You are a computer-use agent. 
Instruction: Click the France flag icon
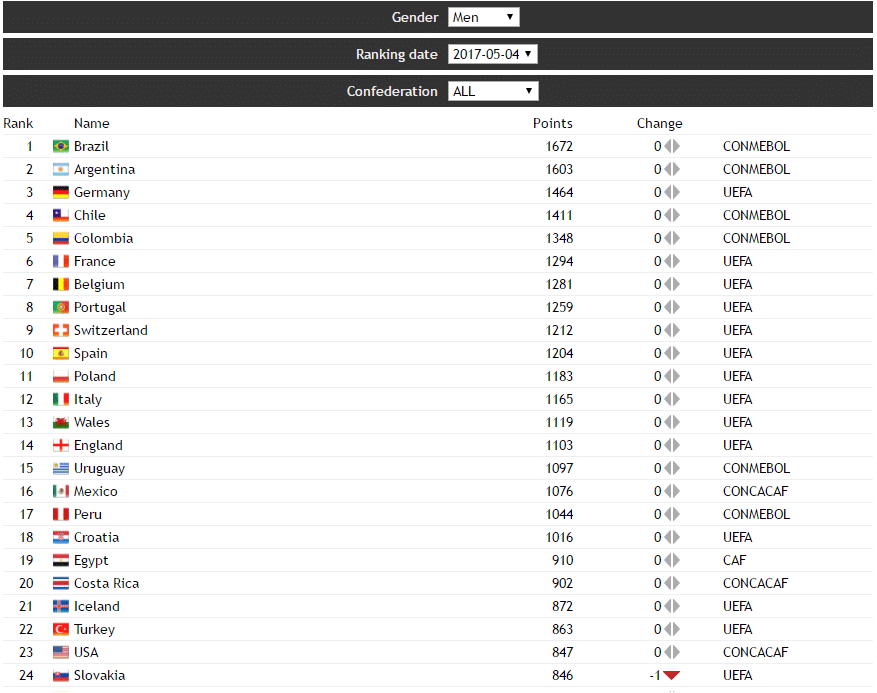click(60, 261)
